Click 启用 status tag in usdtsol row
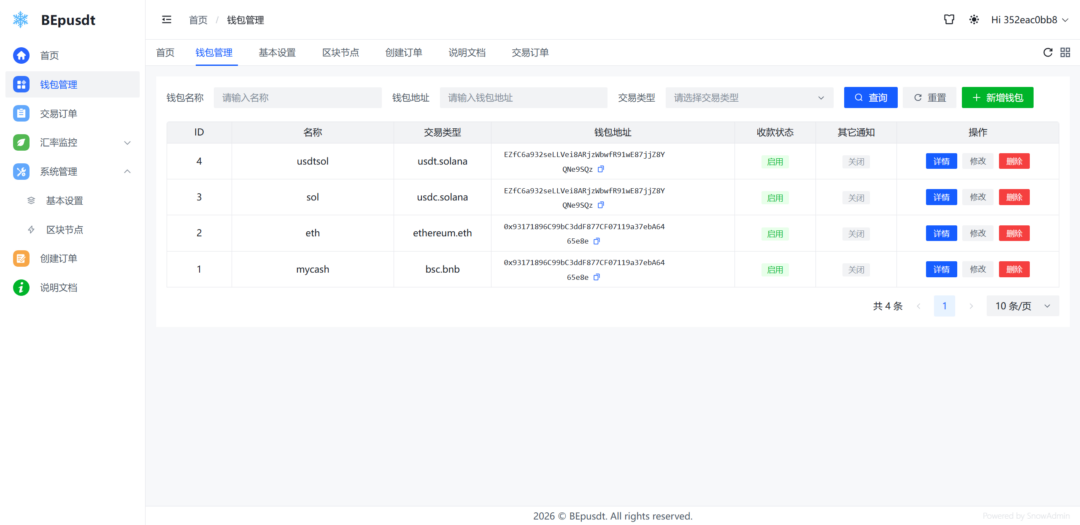Screen dimensions: 1080x525 click(775, 162)
